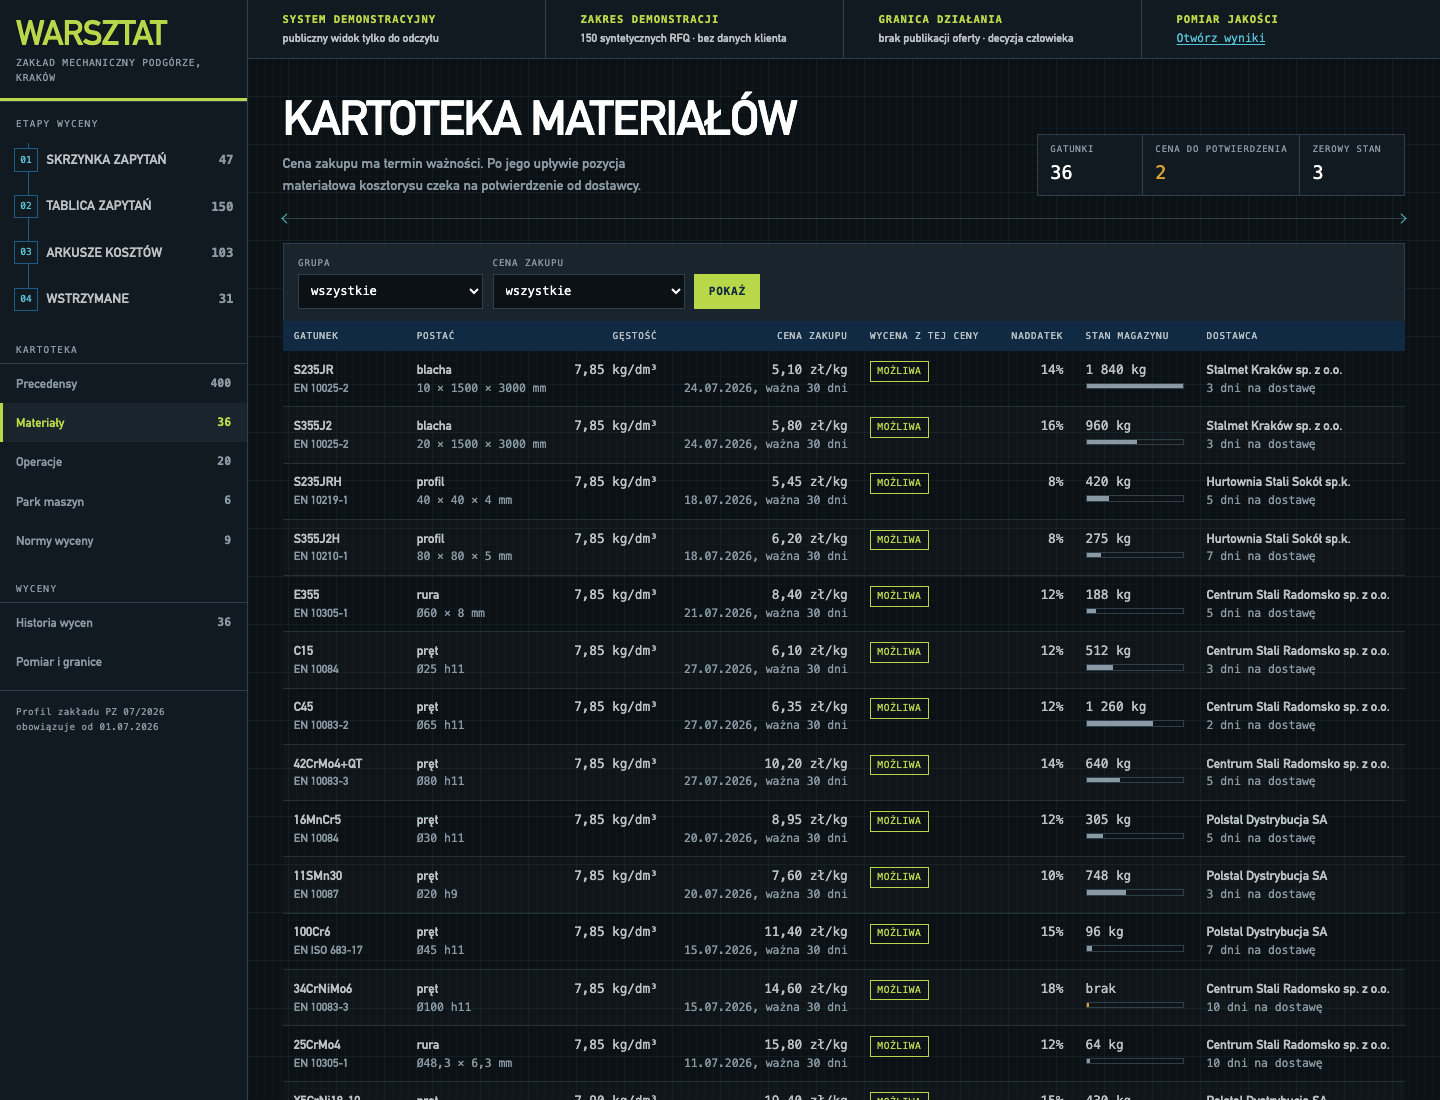This screenshot has width=1440, height=1100.
Task: Click supplier Polstal Dystrybucja SA in 16MnCr5 row
Action: tap(1266, 819)
